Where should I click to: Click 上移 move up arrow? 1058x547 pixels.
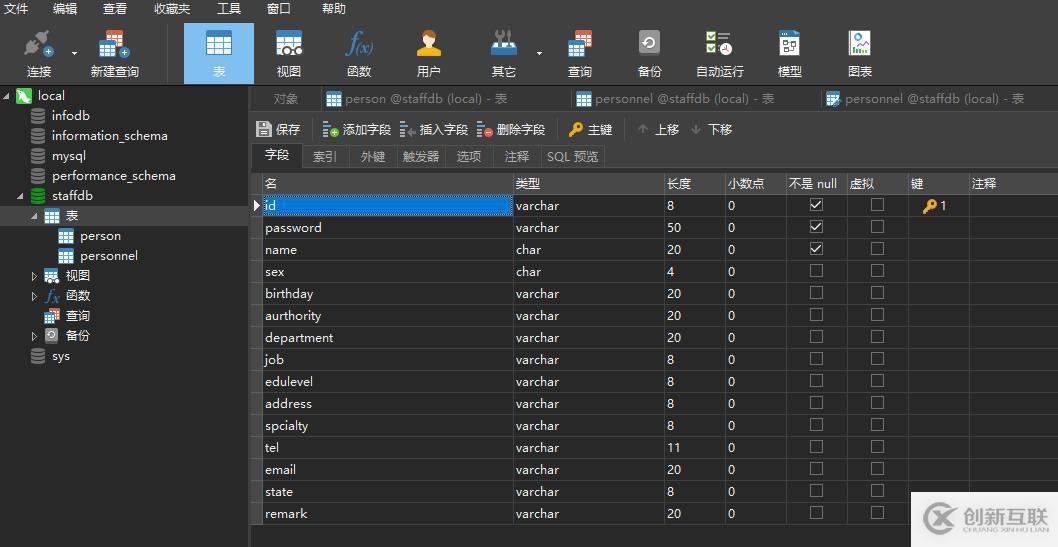point(659,129)
